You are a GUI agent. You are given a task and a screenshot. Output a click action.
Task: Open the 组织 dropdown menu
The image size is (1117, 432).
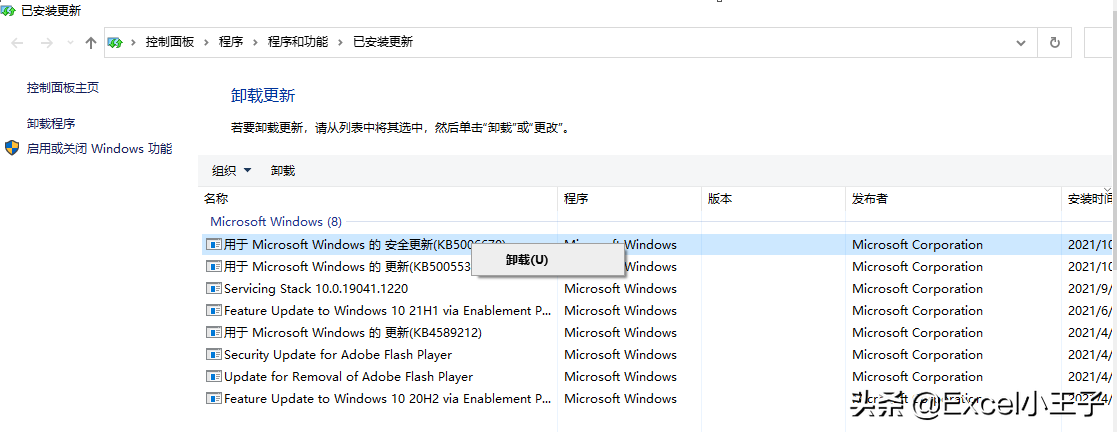click(232, 170)
